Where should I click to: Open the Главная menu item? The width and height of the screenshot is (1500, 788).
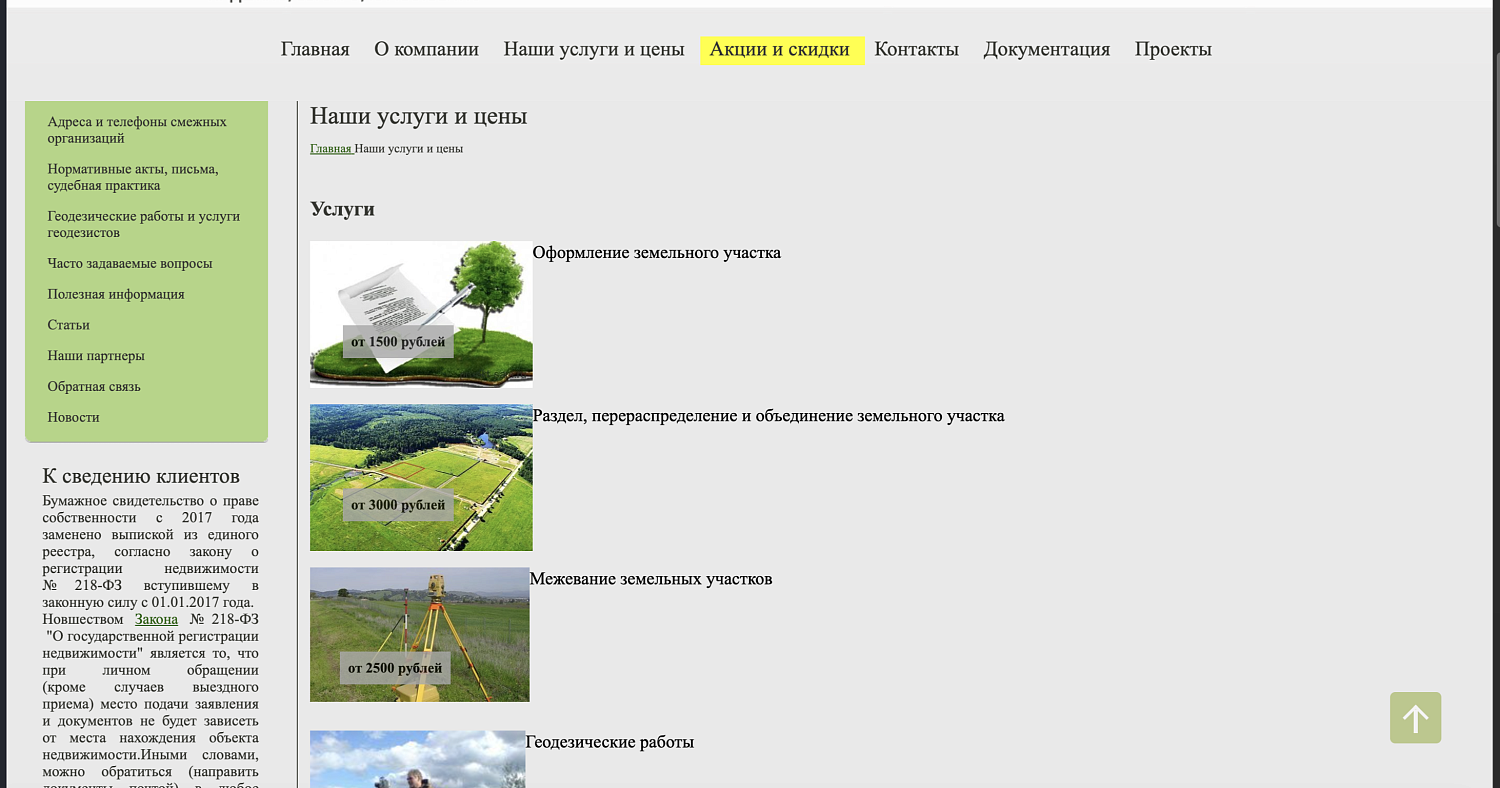click(x=315, y=49)
